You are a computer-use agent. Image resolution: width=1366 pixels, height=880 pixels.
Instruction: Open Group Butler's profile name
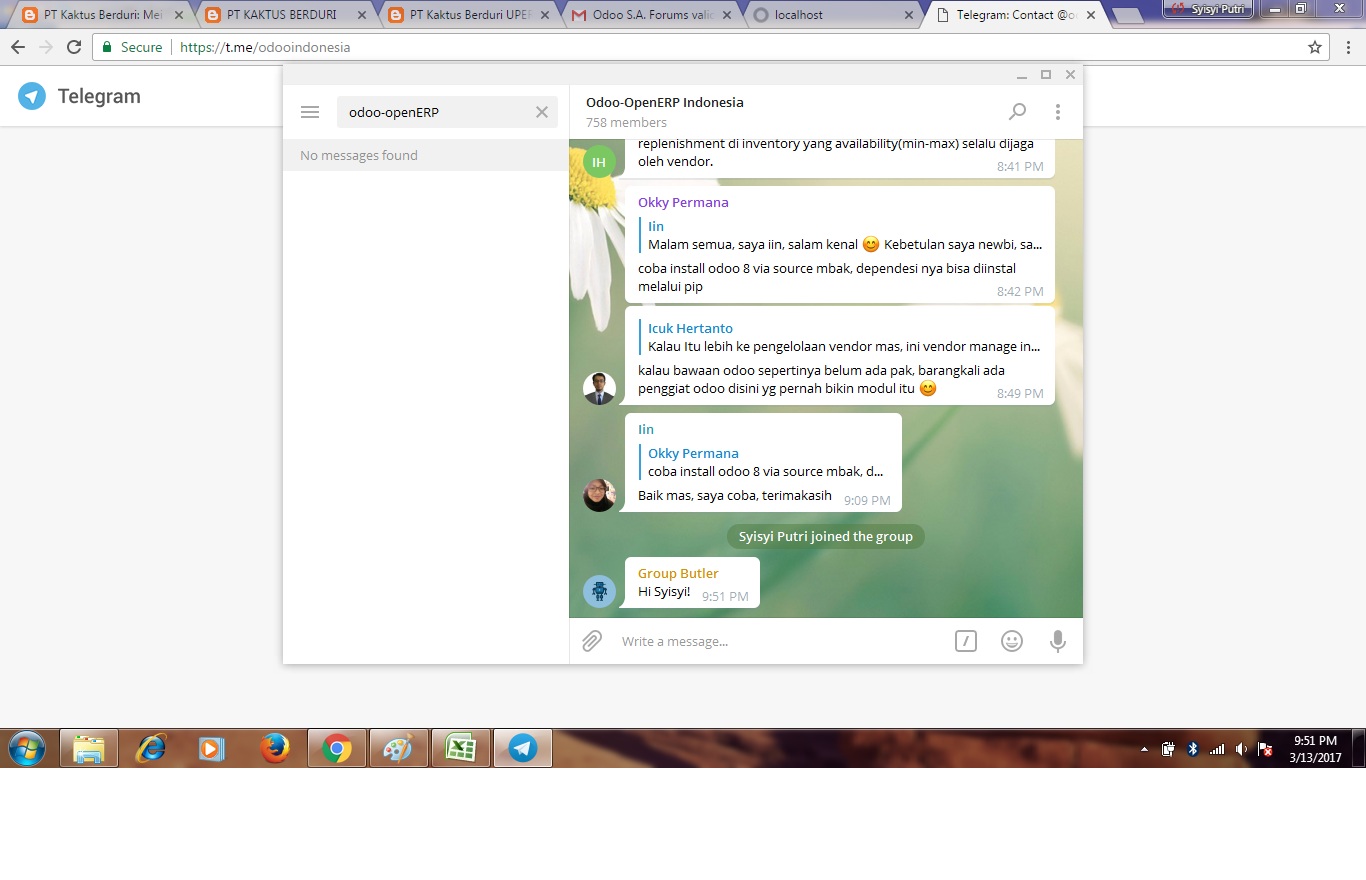click(x=678, y=573)
